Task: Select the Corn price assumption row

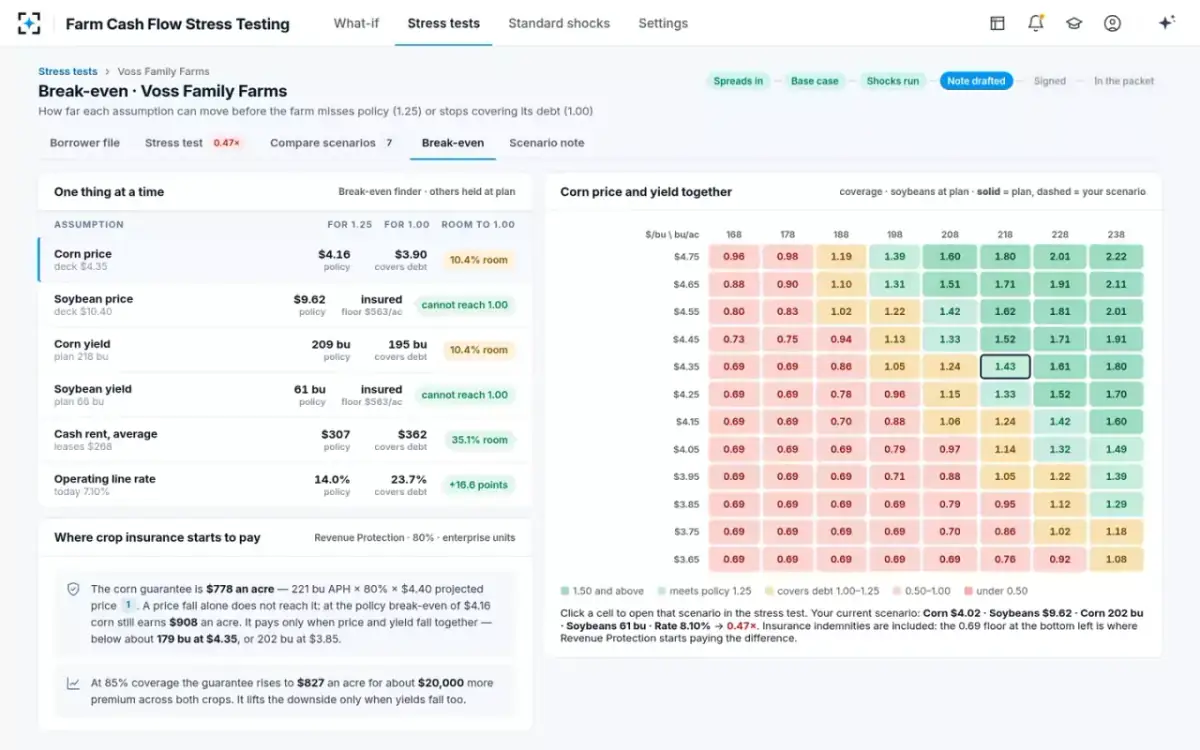Action: click(x=285, y=260)
